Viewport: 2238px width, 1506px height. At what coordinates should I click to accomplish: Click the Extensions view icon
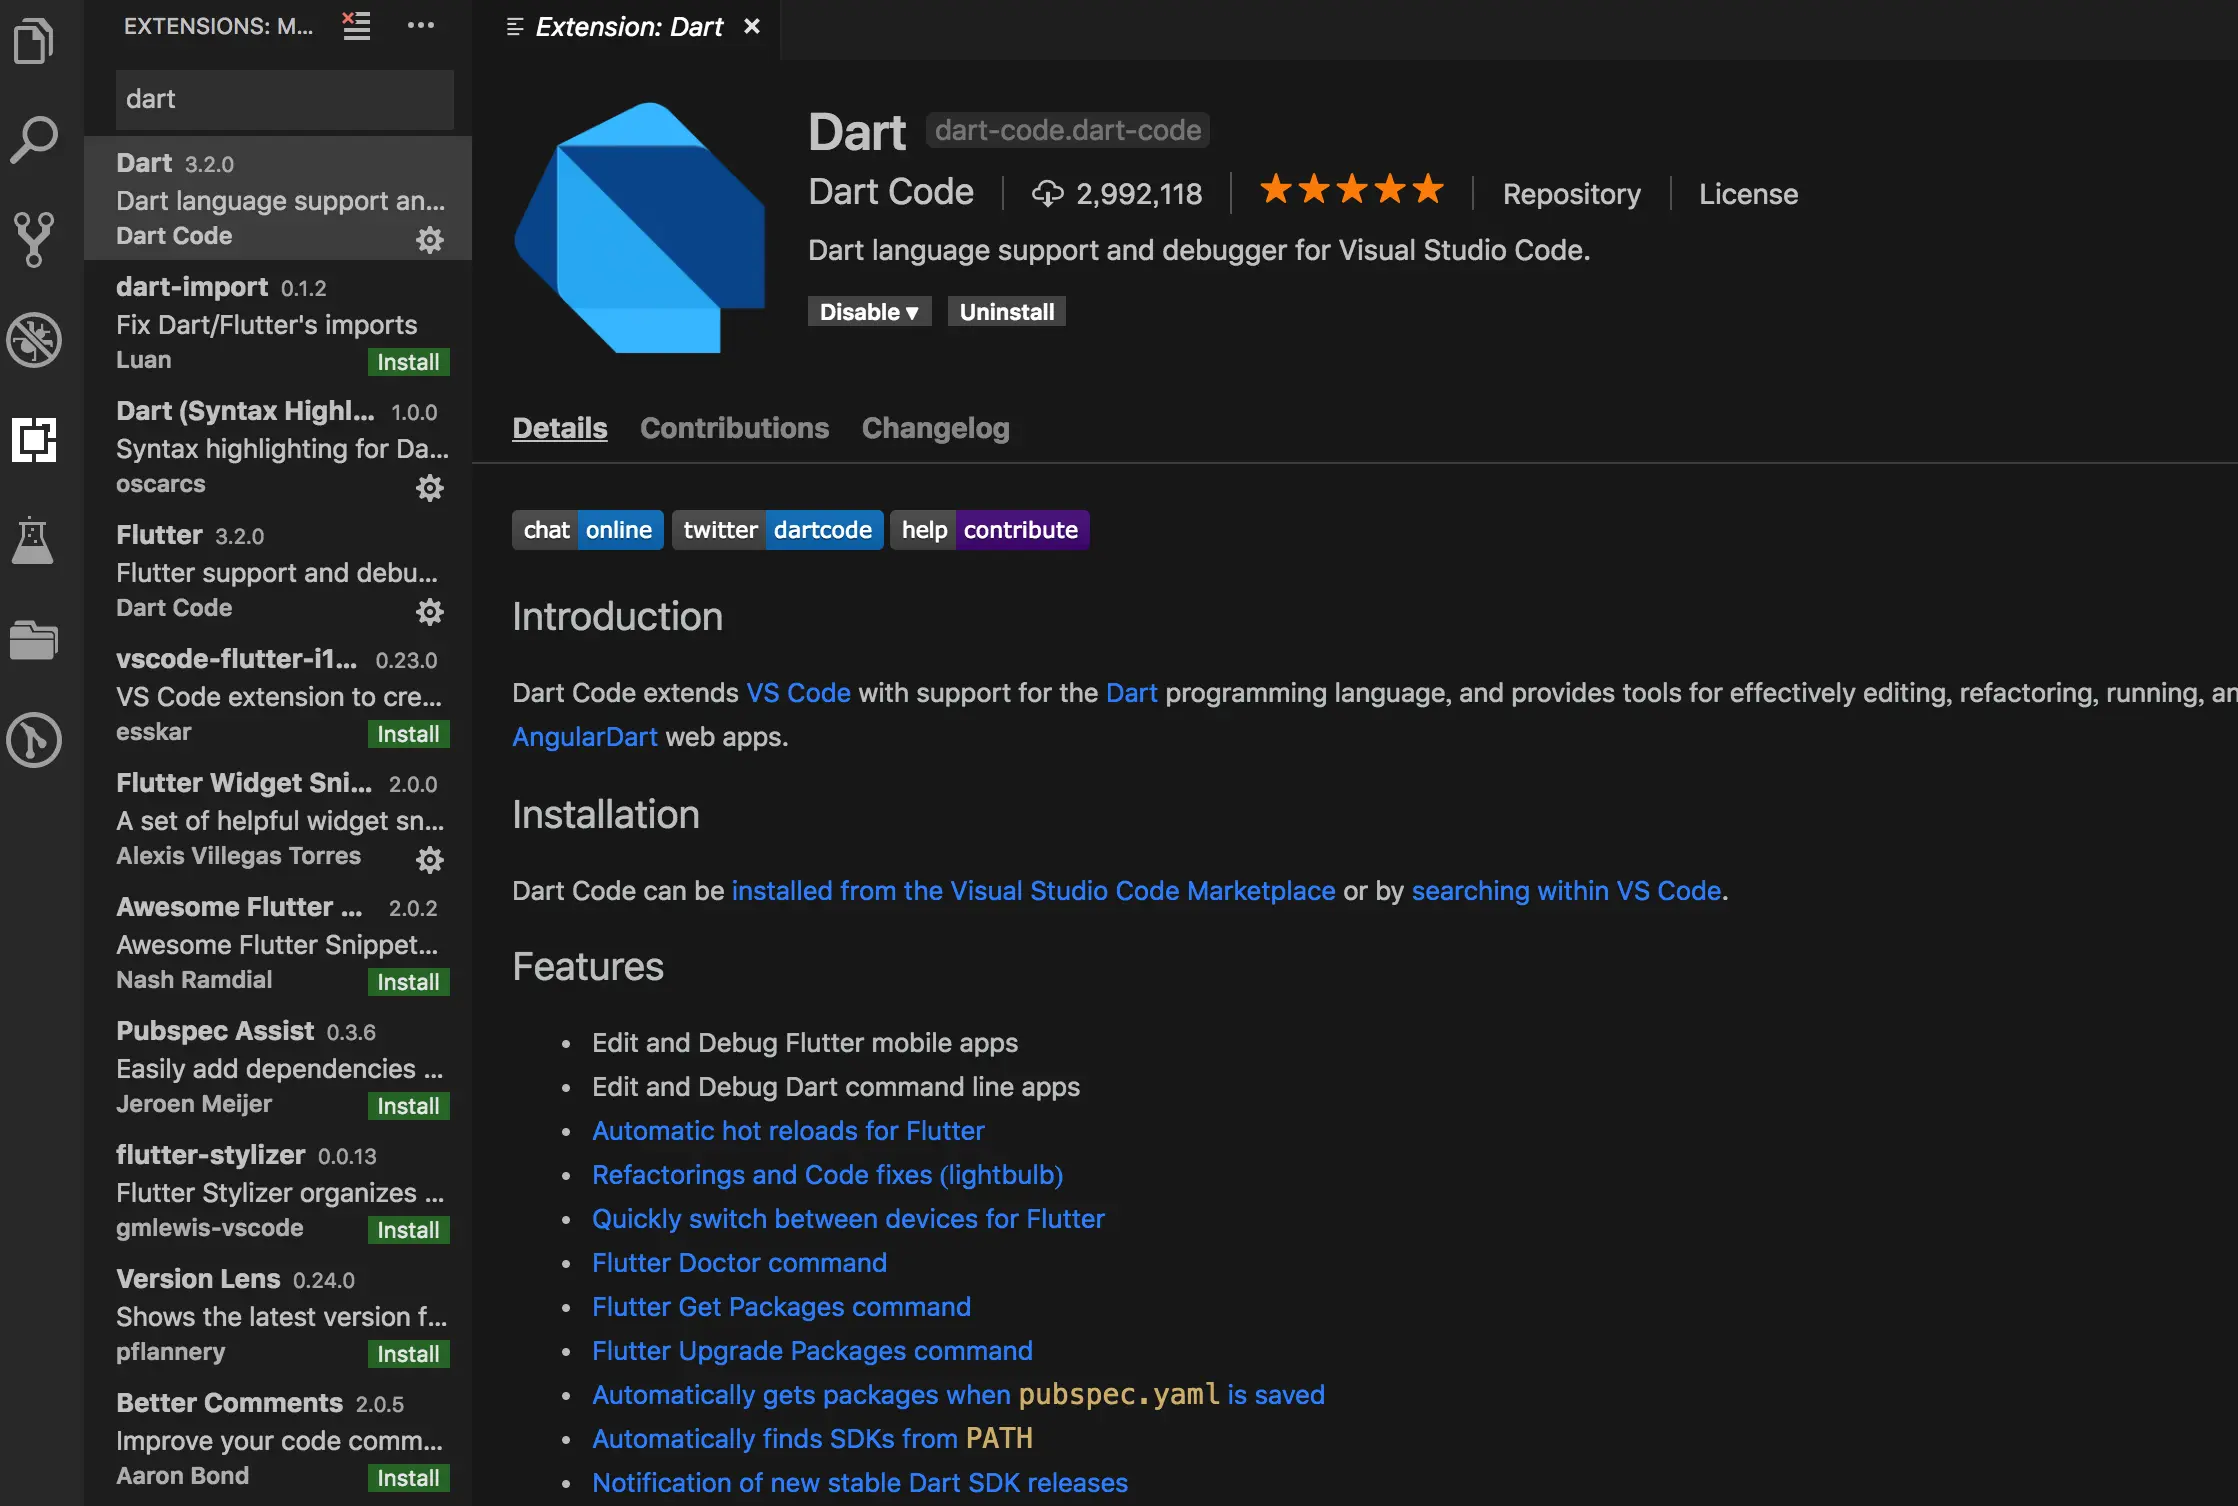(34, 440)
